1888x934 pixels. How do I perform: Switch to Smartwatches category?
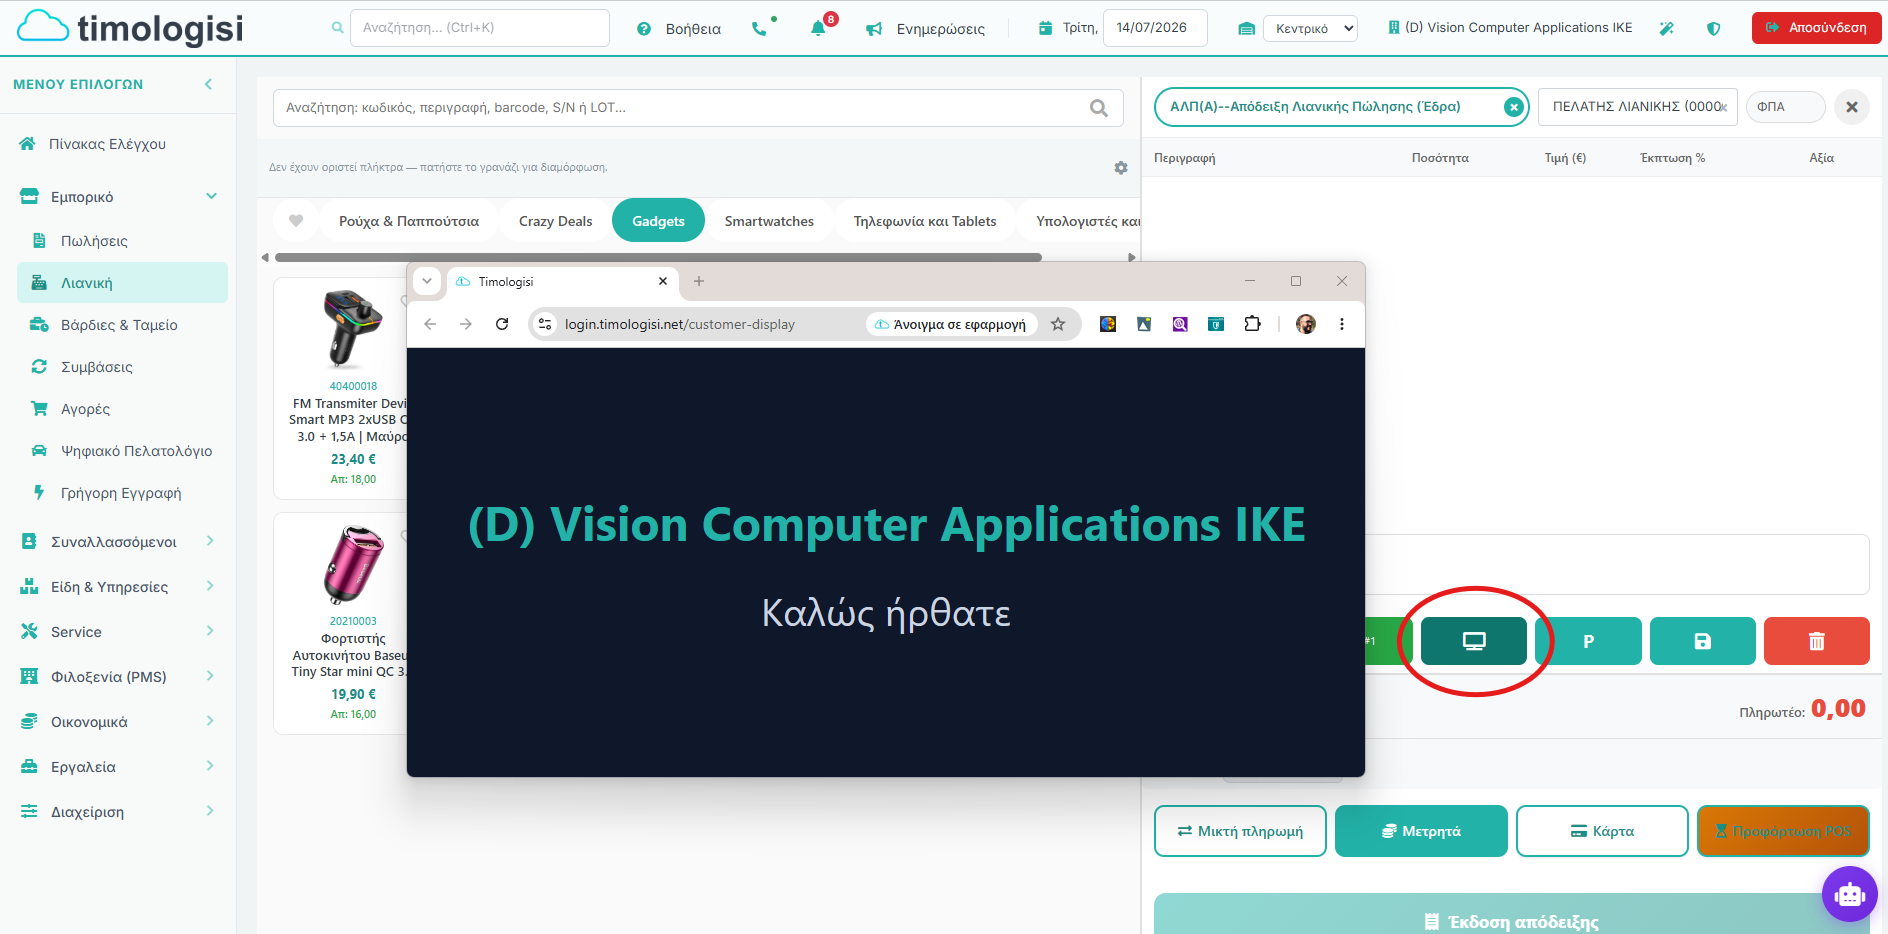click(x=769, y=221)
